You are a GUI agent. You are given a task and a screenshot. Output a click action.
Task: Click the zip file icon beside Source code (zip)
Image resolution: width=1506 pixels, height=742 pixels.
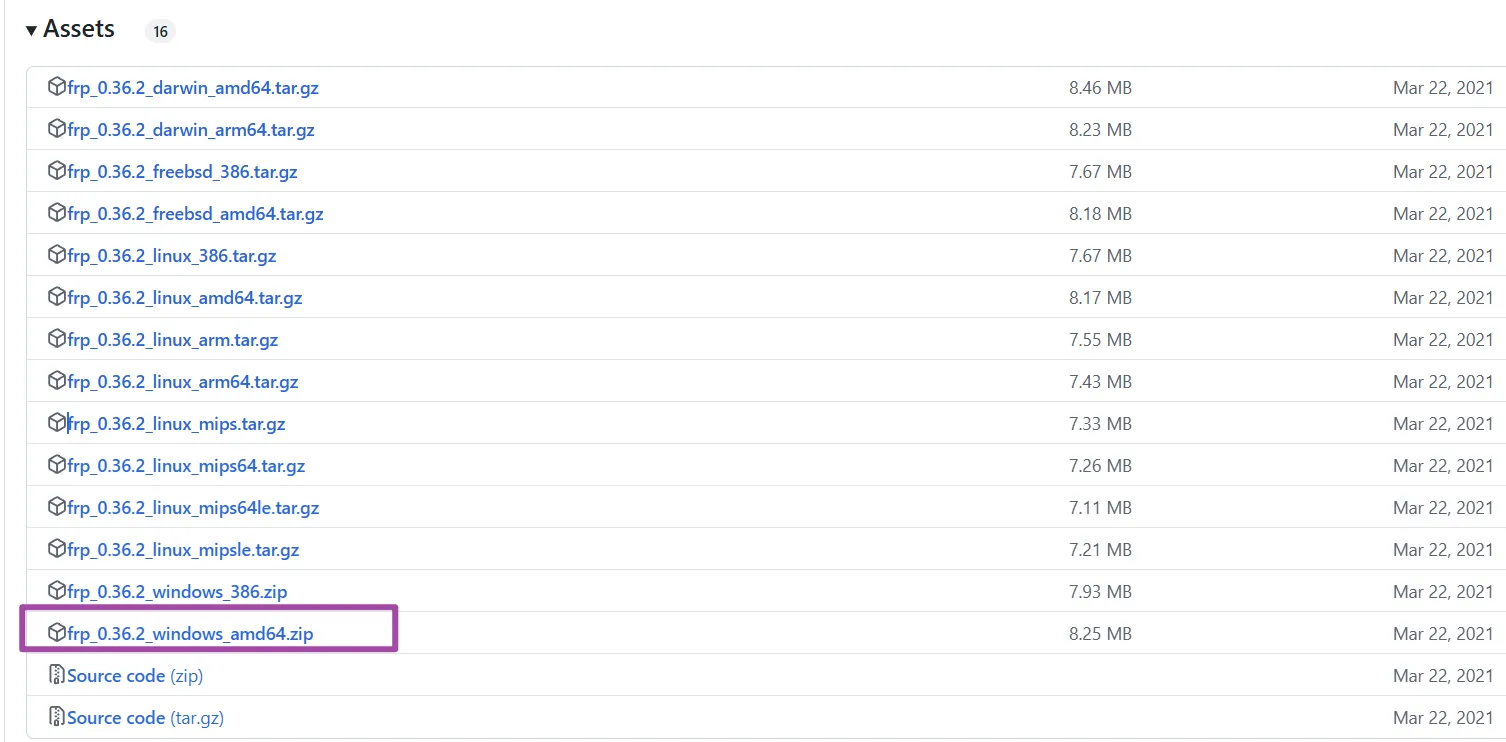coord(57,675)
